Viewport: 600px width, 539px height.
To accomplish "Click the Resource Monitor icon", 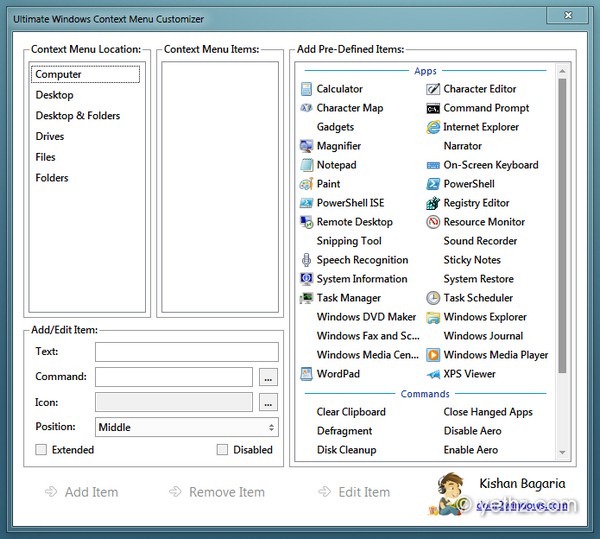I will tap(433, 222).
